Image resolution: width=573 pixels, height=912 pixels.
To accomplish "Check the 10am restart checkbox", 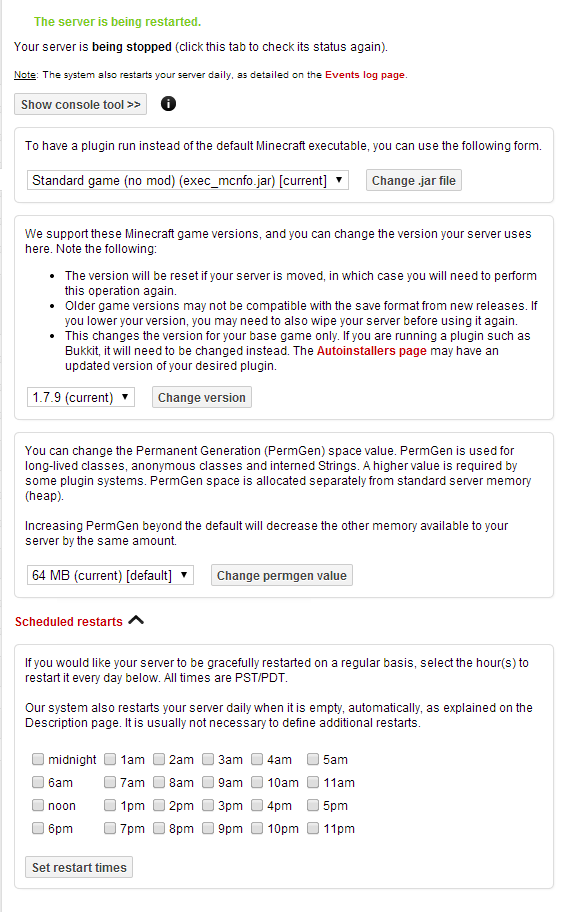I will pyautogui.click(x=257, y=782).
